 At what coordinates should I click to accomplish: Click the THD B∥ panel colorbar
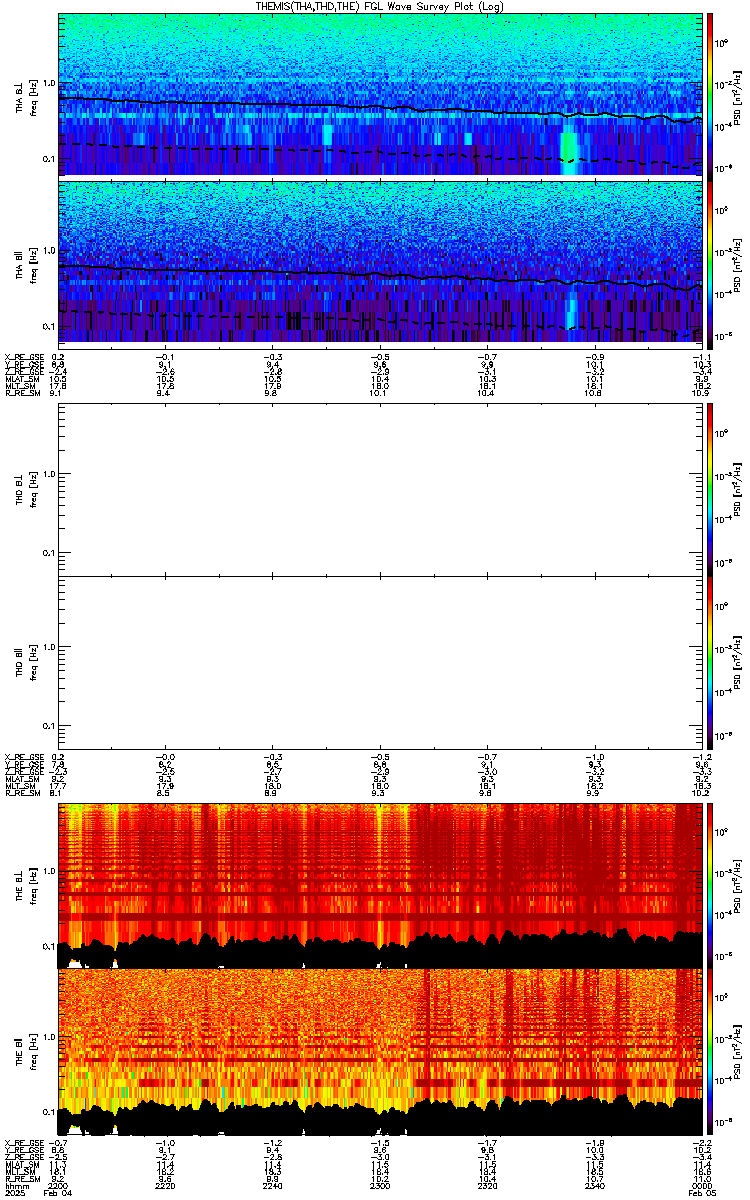click(710, 662)
